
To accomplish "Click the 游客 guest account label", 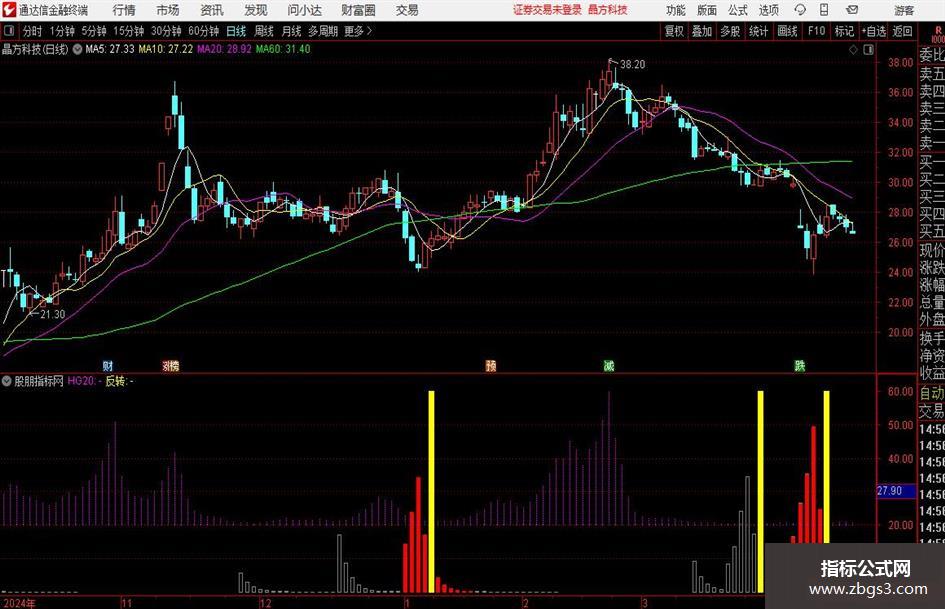I will pos(903,10).
